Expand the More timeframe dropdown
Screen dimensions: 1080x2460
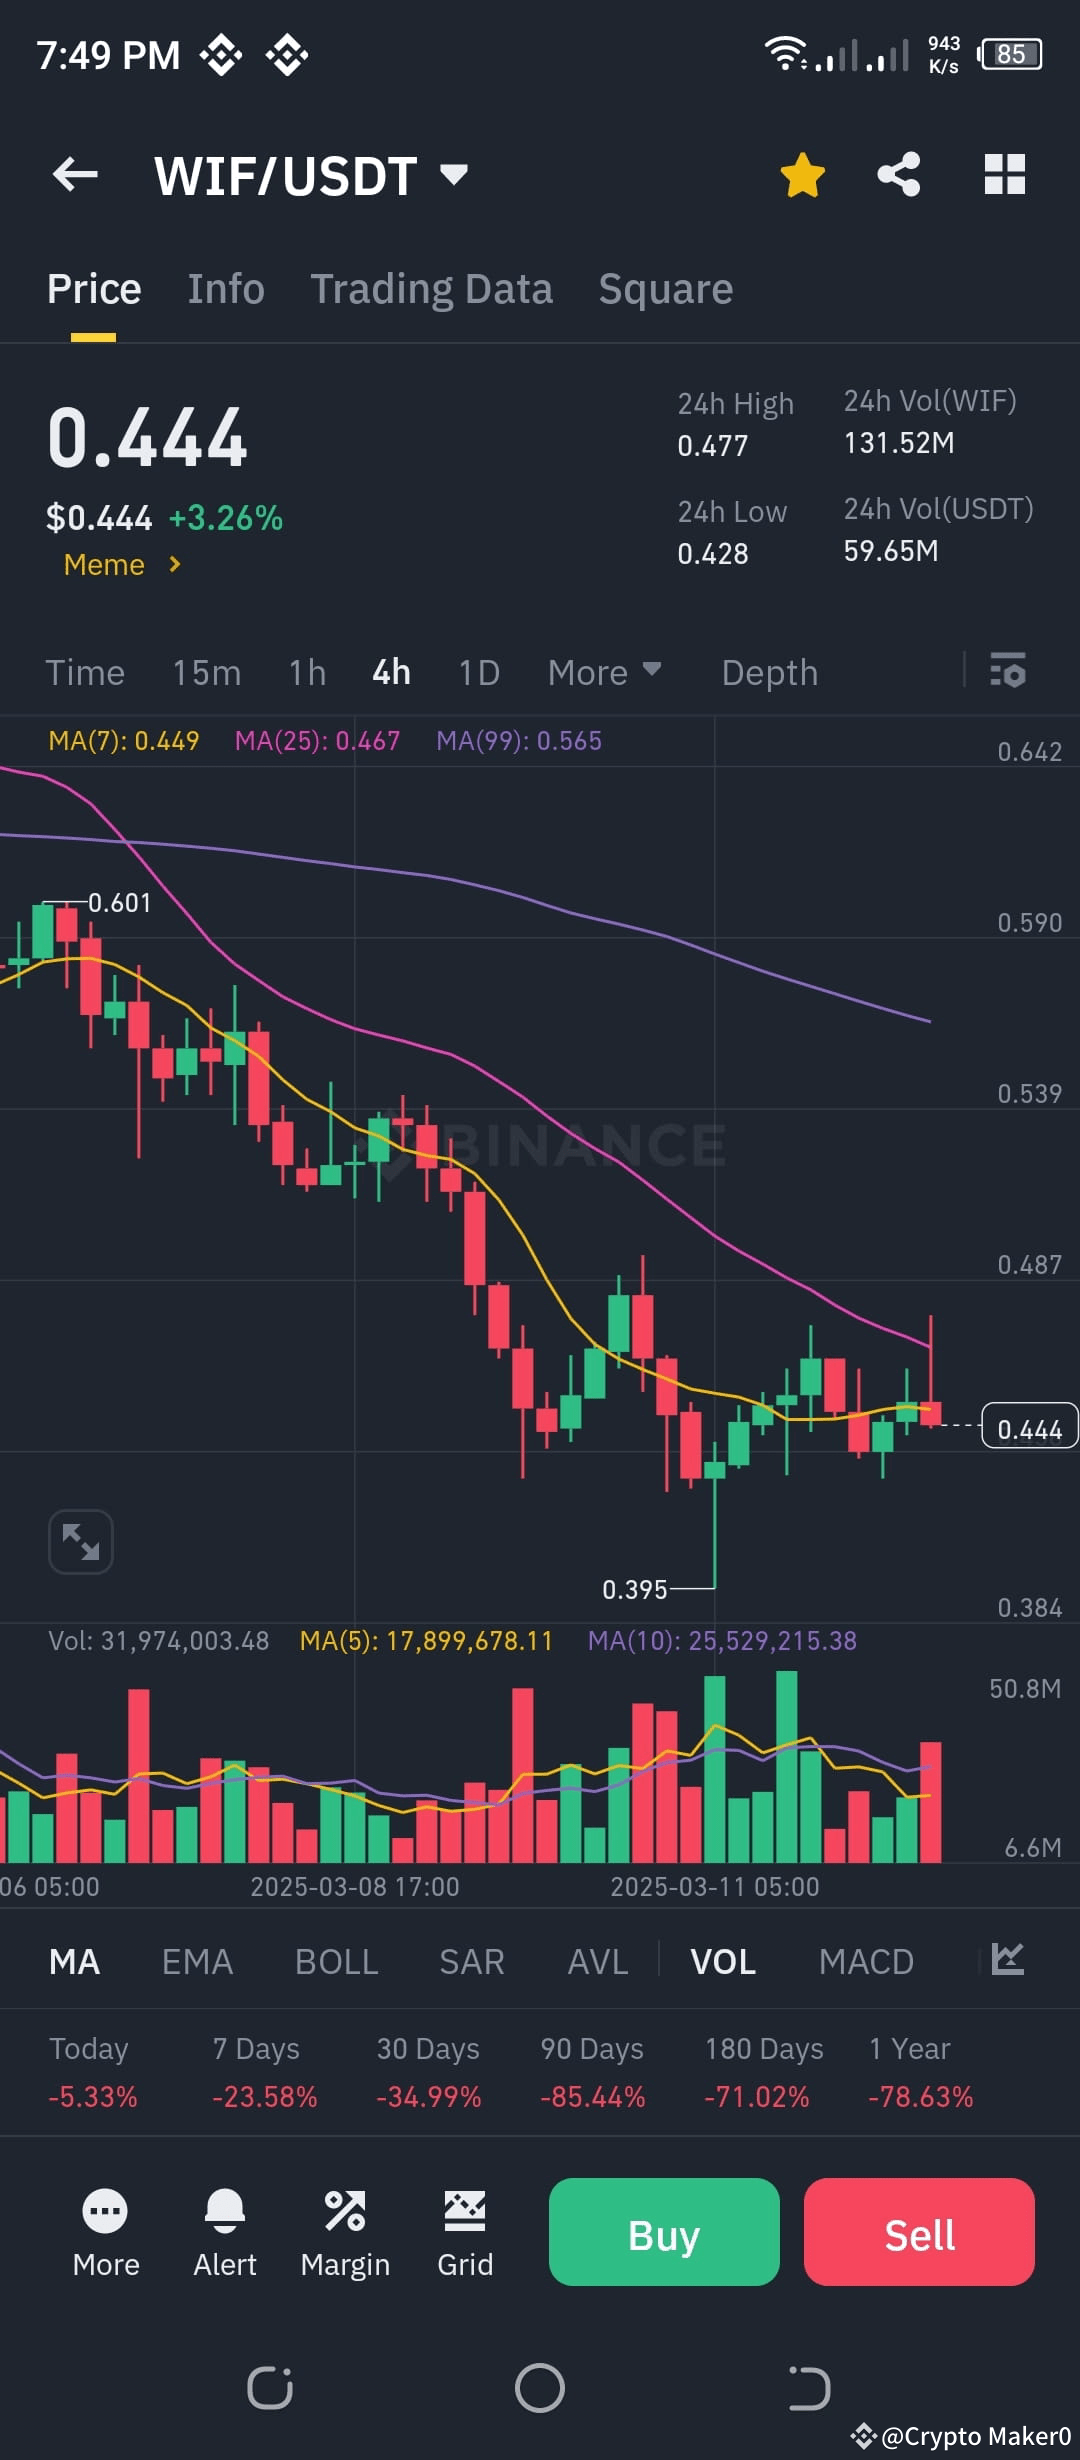click(604, 672)
